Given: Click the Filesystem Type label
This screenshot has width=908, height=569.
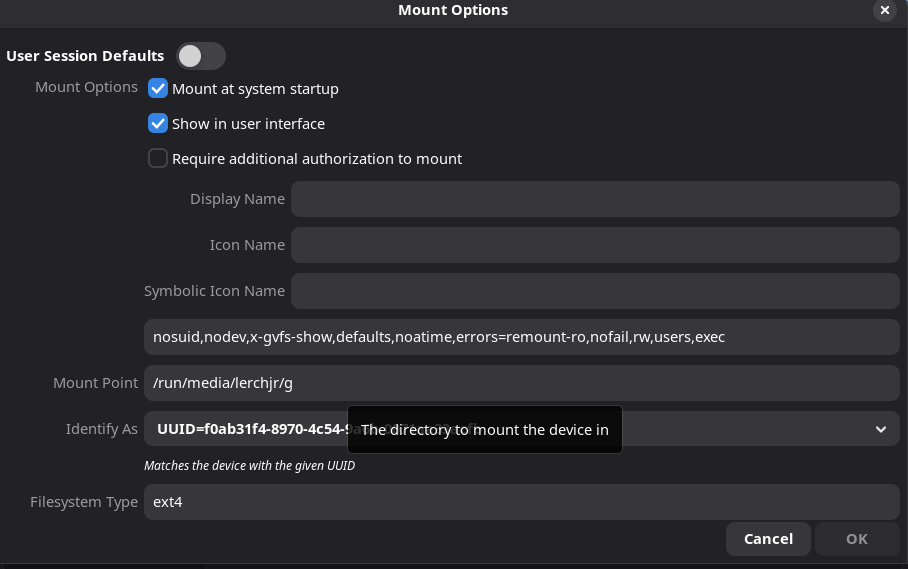Looking at the screenshot, I should coord(84,502).
